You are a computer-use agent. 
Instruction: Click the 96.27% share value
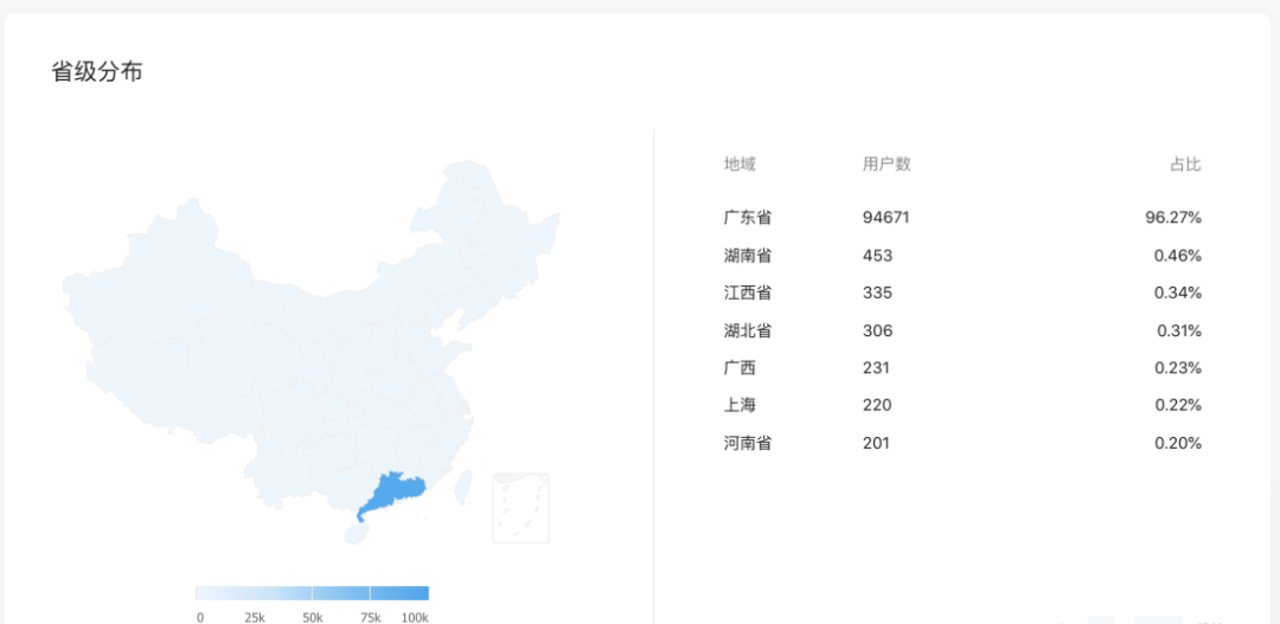[x=1173, y=217]
